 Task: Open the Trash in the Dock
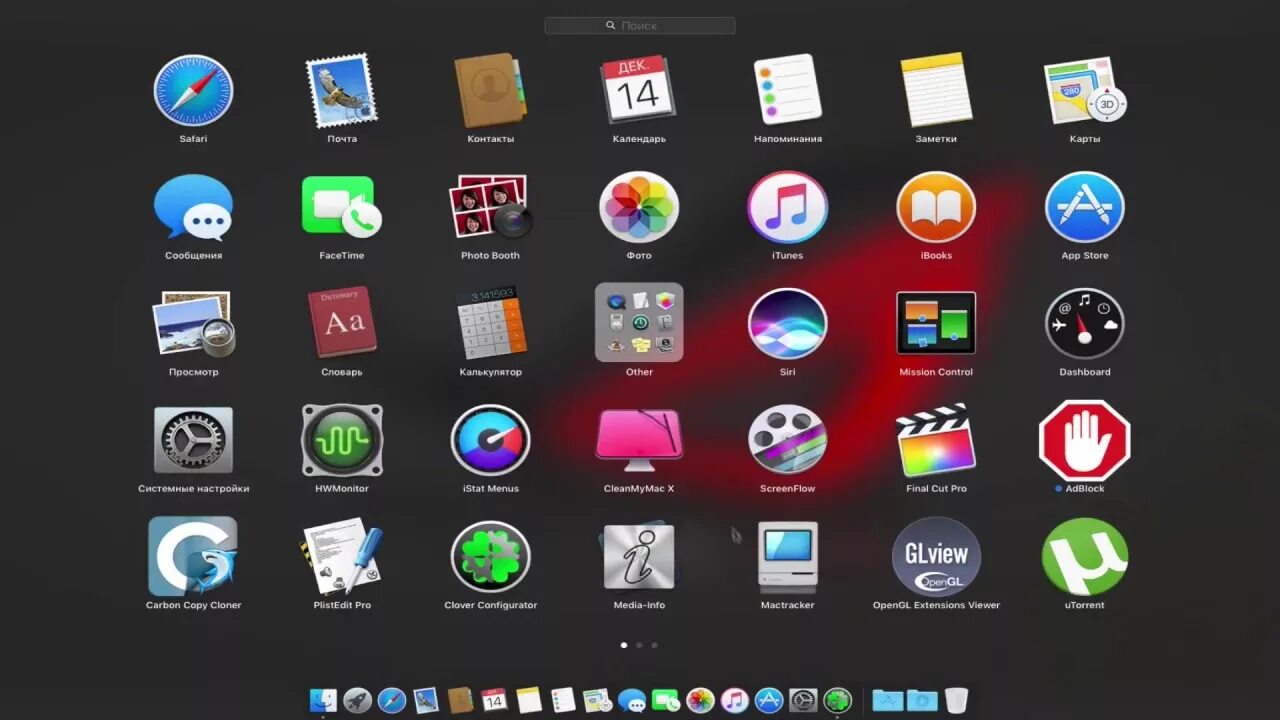tap(956, 700)
